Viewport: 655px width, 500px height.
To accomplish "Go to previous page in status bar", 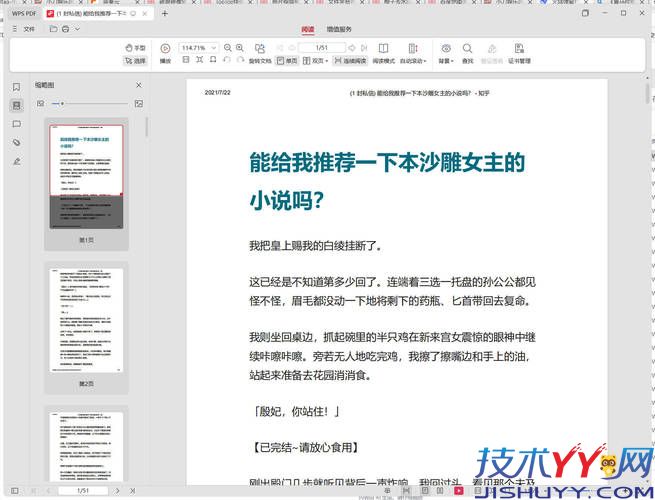I will click(48, 490).
